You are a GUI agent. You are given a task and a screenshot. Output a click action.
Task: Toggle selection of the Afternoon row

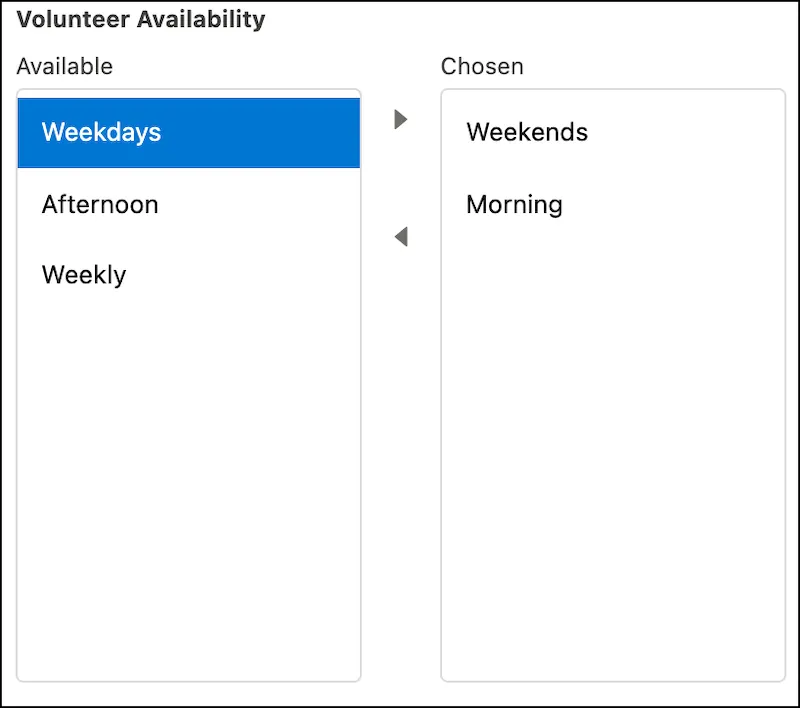(189, 204)
